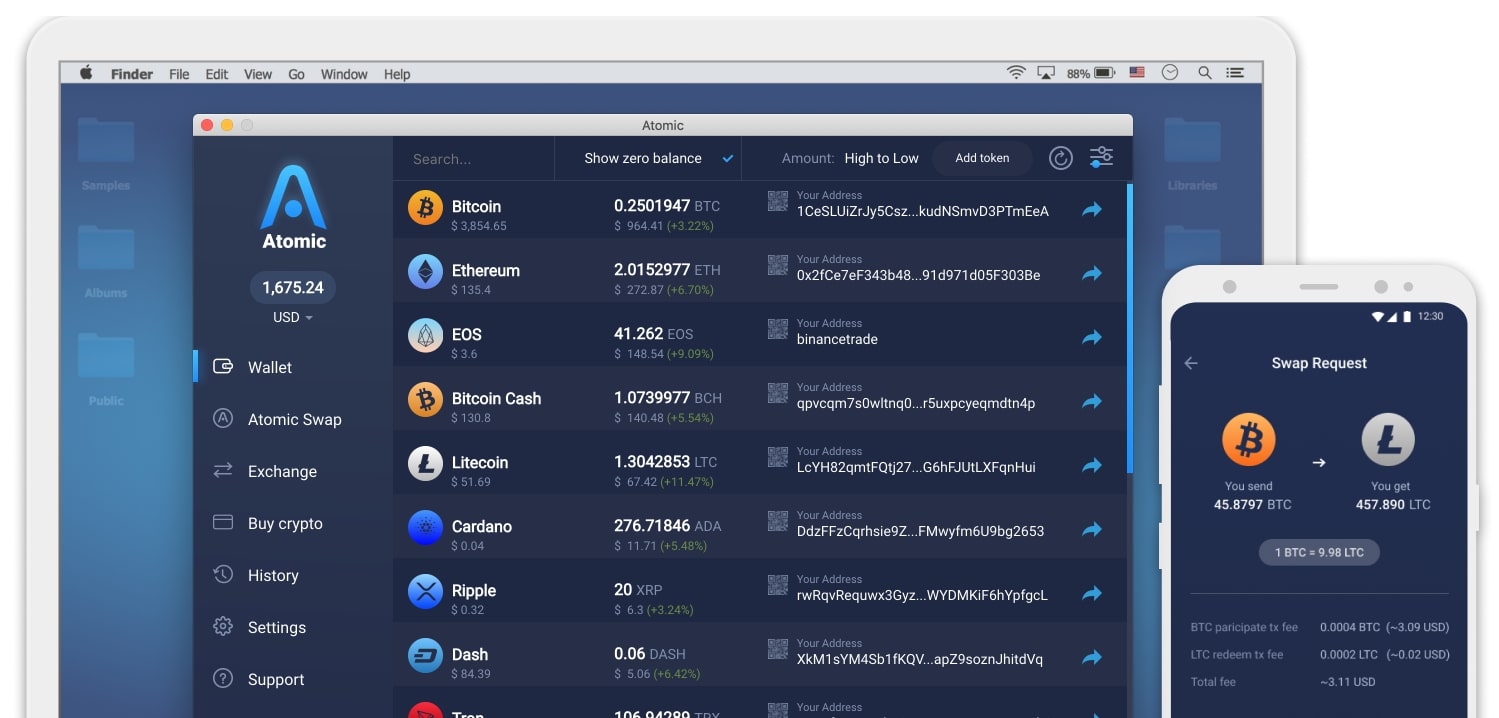Tap the Litecoin icon on phone

pyautogui.click(x=1388, y=440)
